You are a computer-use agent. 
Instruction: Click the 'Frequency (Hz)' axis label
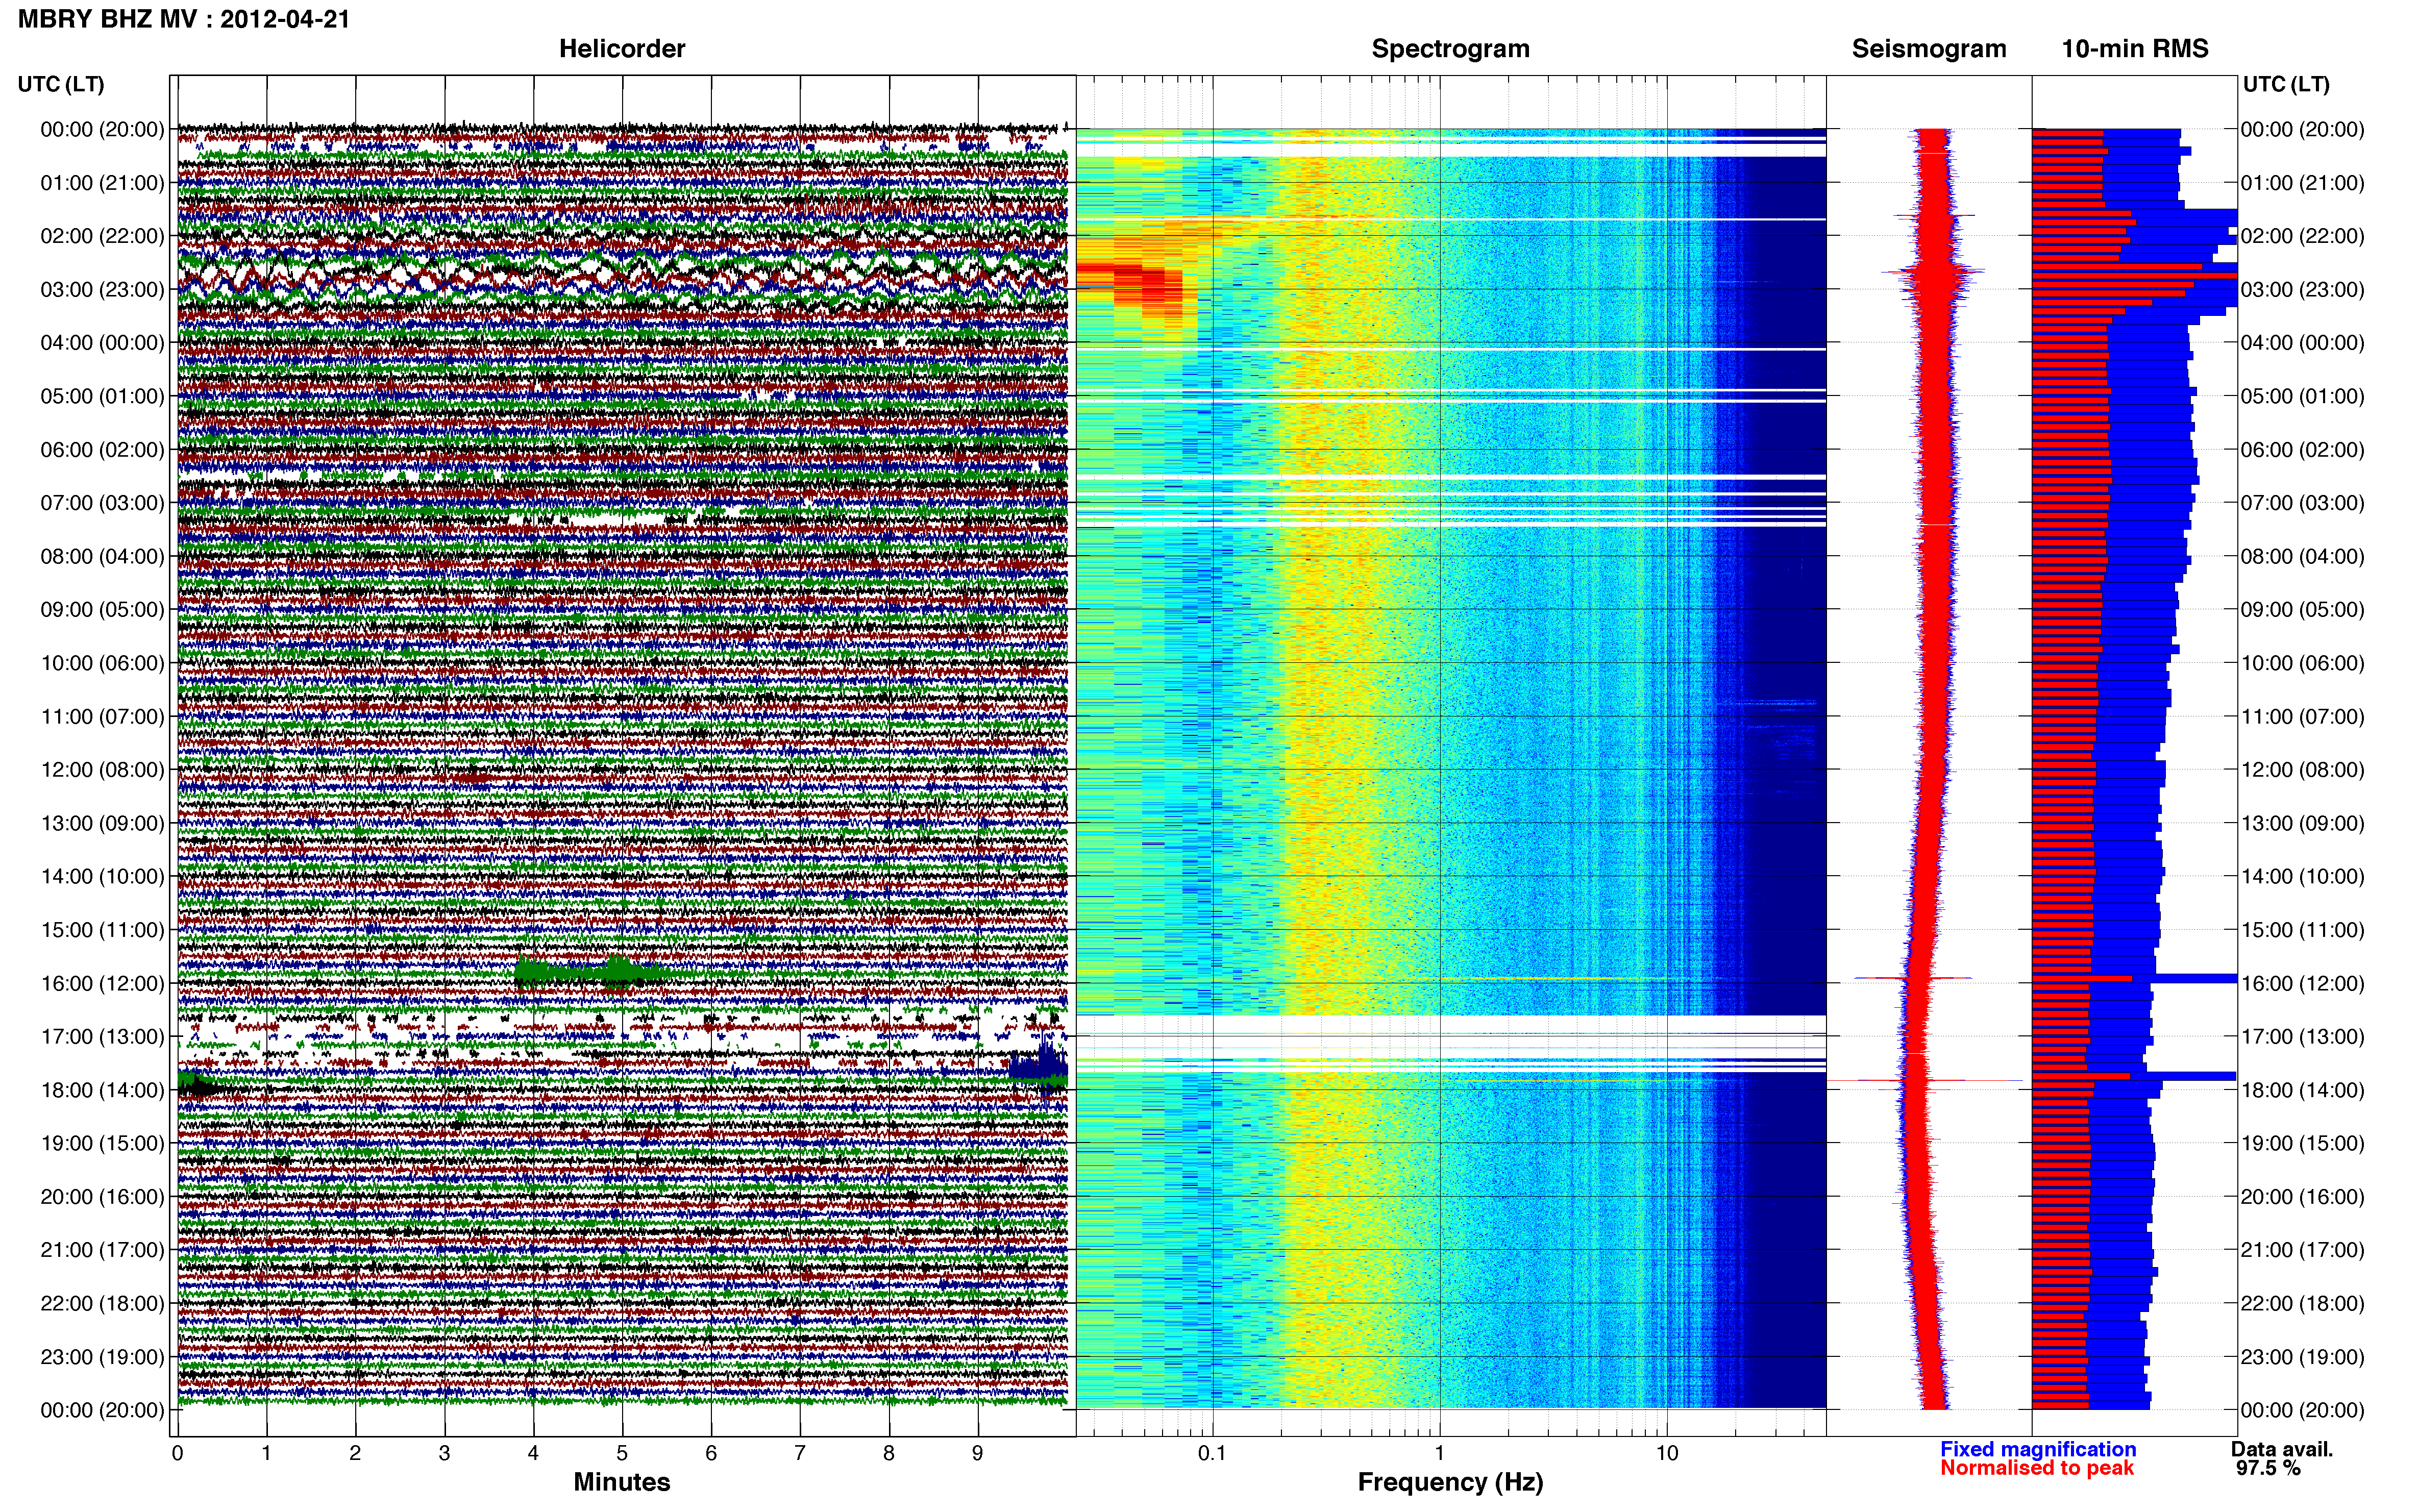pos(1450,1482)
